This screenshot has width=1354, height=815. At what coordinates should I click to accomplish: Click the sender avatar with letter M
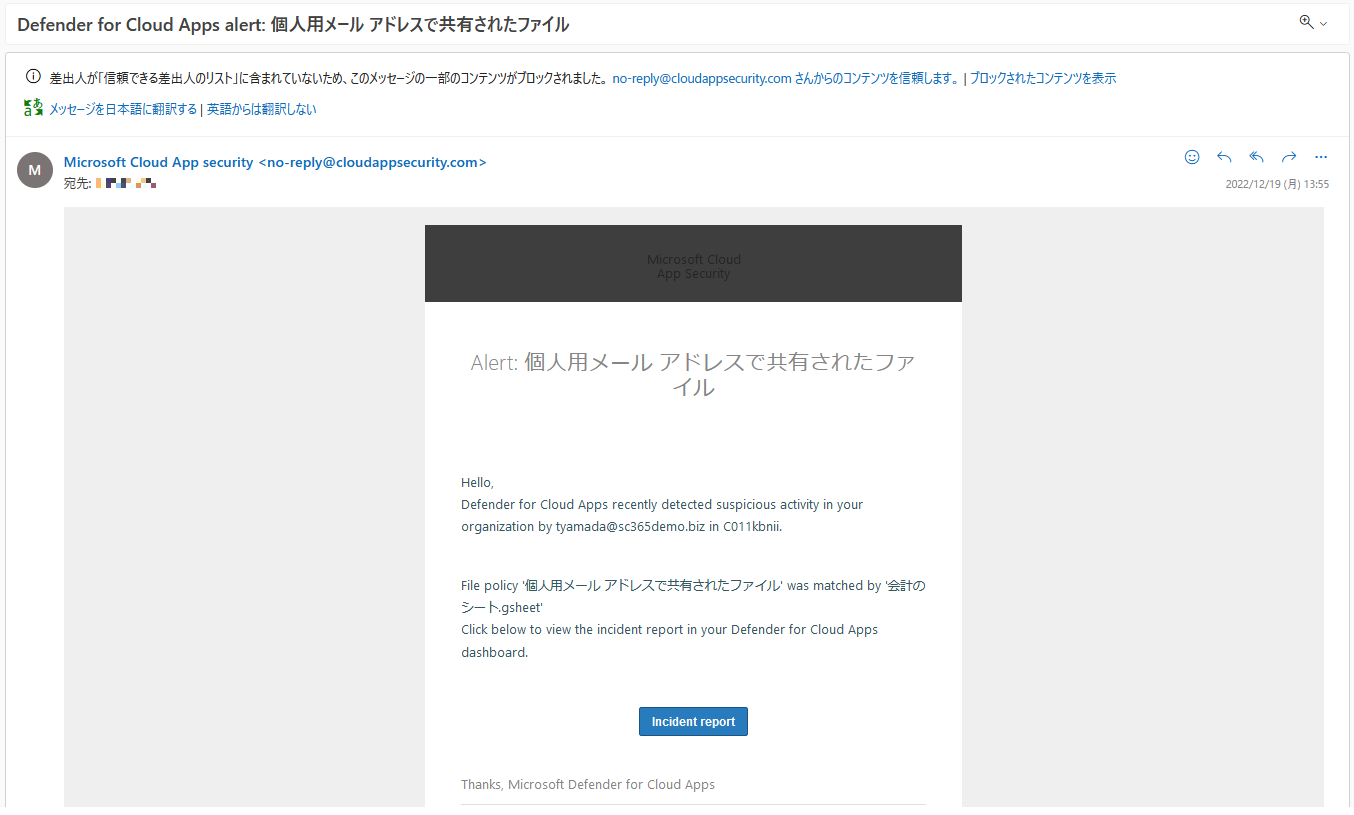(35, 170)
